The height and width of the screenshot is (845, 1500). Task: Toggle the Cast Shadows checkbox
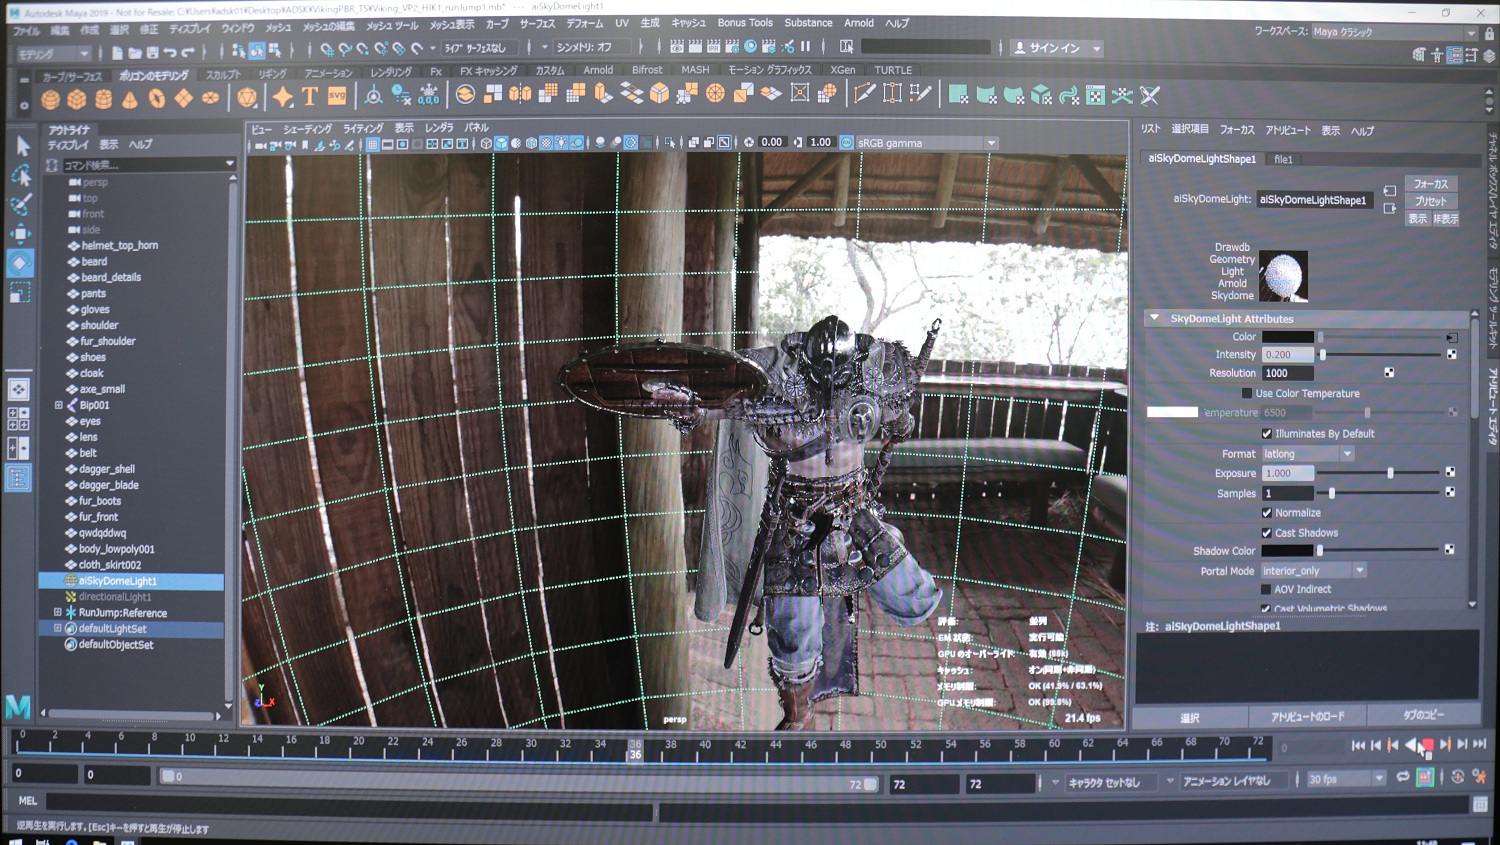pos(1267,533)
